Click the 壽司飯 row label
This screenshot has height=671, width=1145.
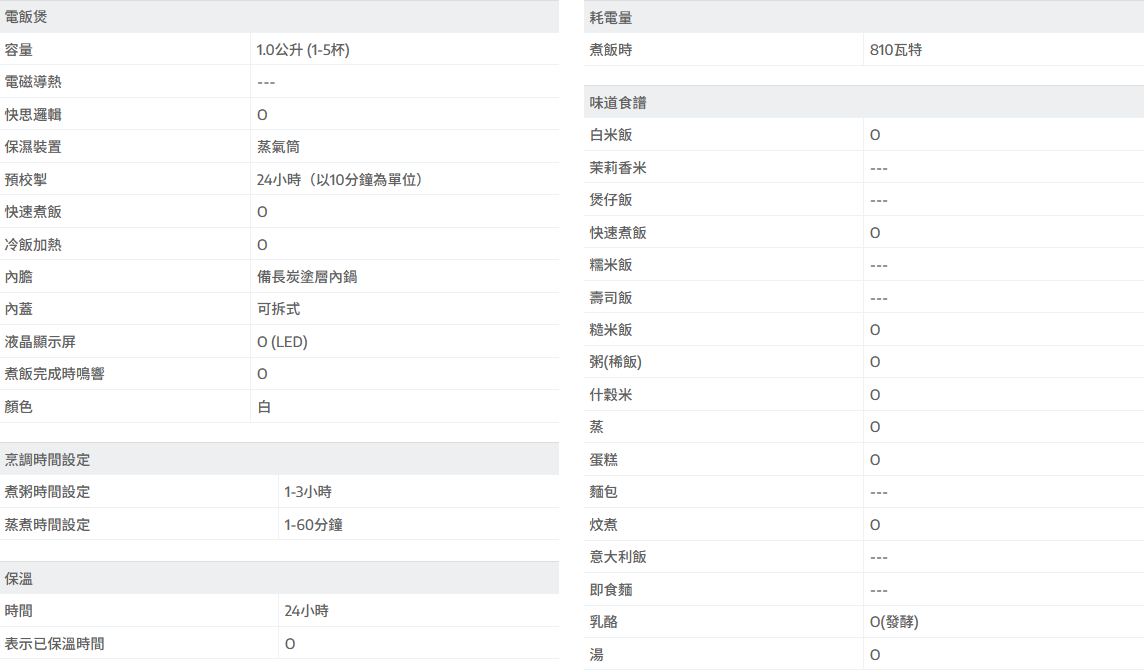pyautogui.click(x=611, y=298)
